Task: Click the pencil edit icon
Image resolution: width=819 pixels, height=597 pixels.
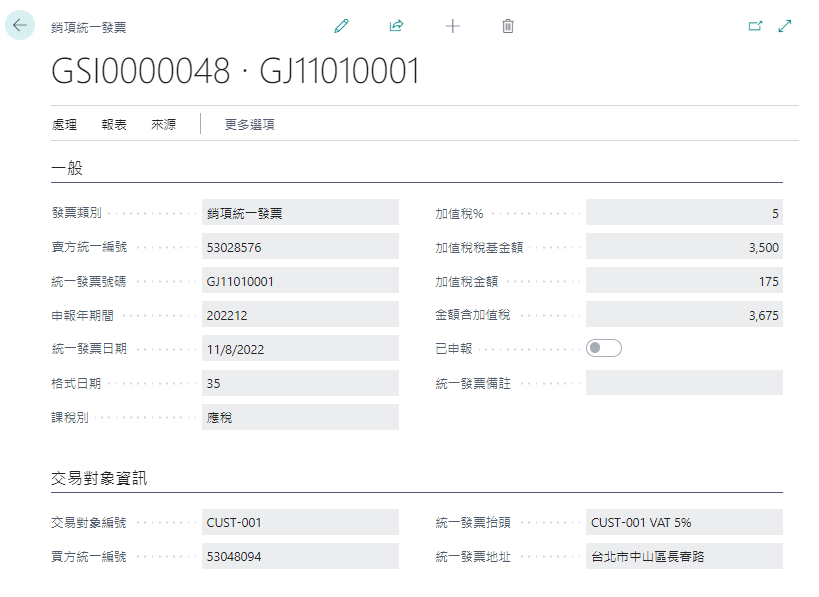Action: pos(342,26)
